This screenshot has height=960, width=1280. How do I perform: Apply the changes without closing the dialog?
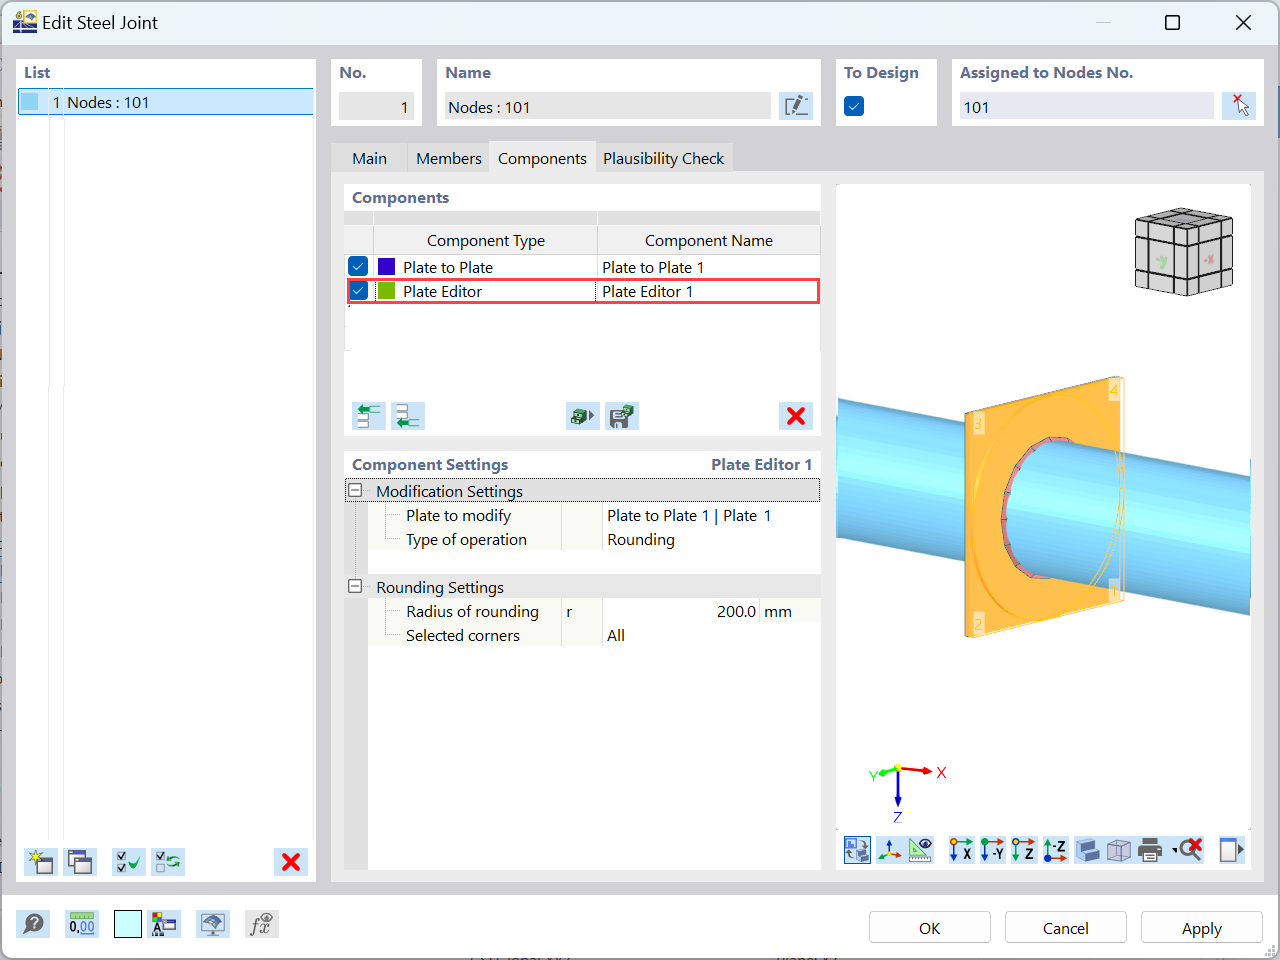pyautogui.click(x=1201, y=927)
